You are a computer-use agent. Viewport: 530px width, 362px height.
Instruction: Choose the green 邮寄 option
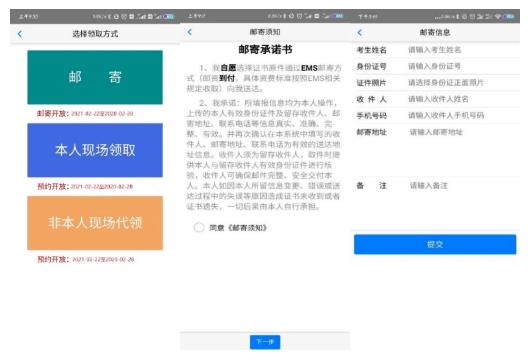pos(95,77)
